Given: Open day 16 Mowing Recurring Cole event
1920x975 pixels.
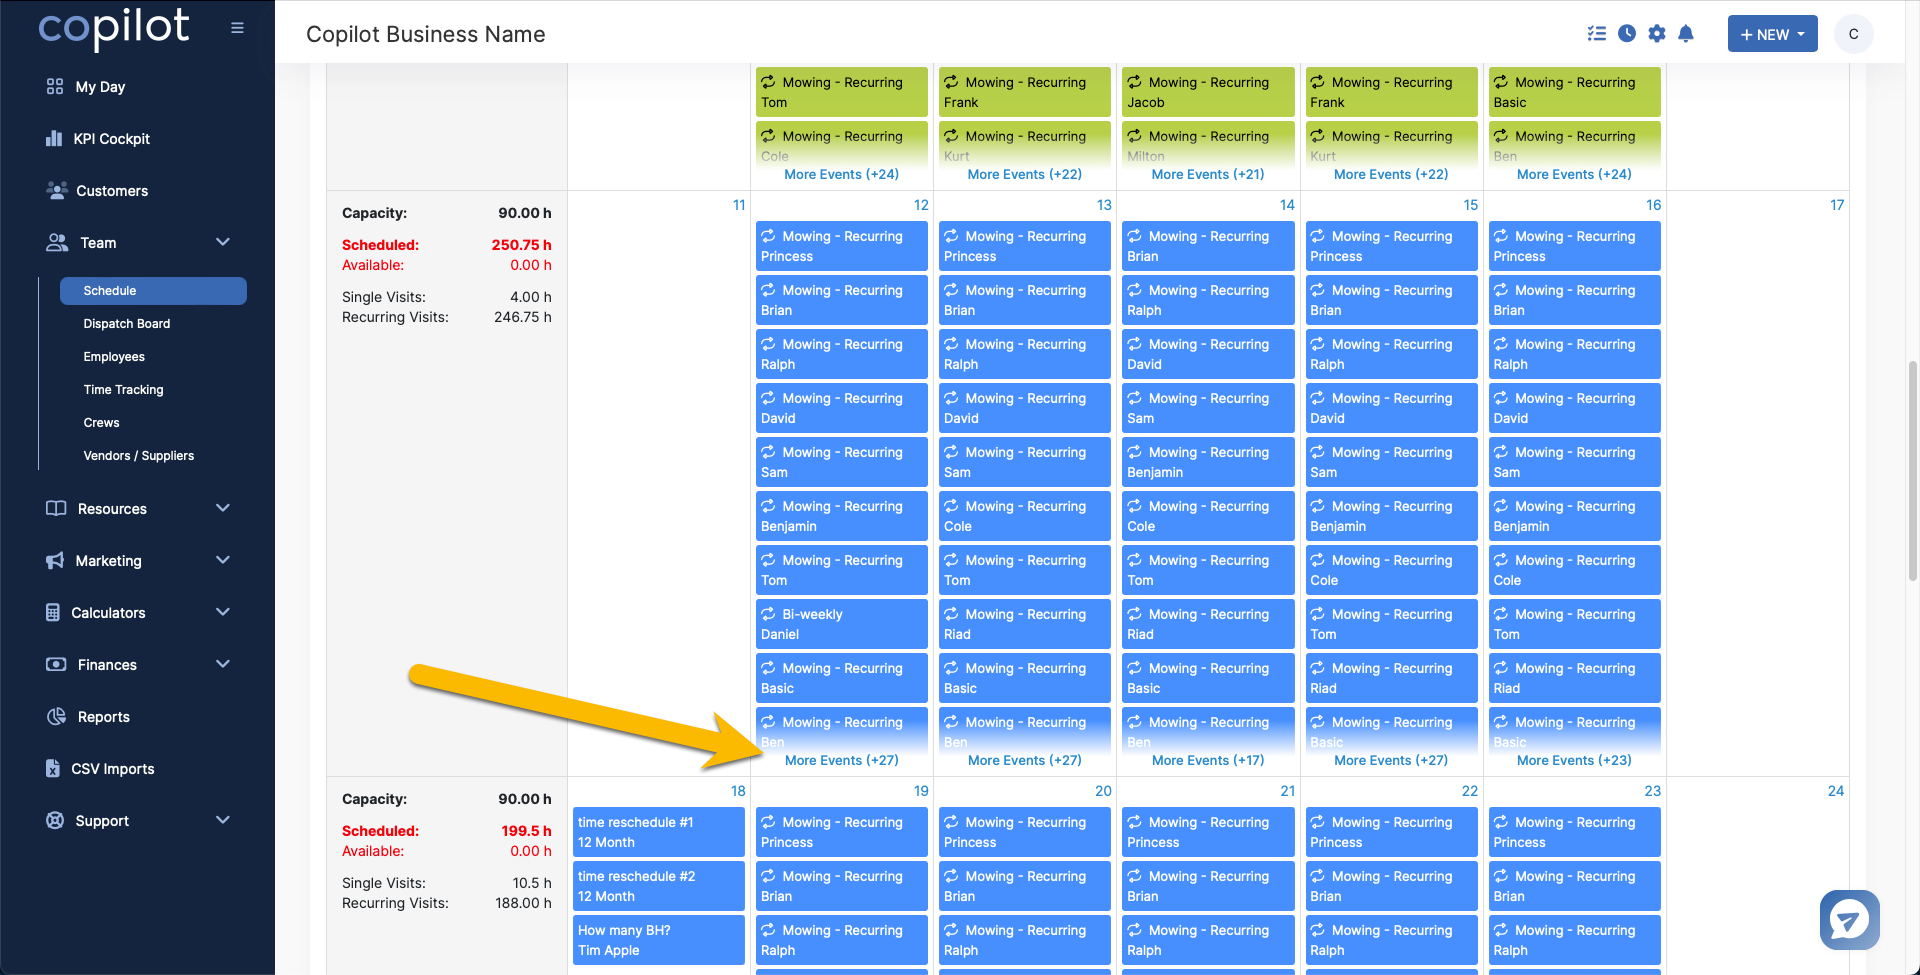Looking at the screenshot, I should pyautogui.click(x=1574, y=570).
